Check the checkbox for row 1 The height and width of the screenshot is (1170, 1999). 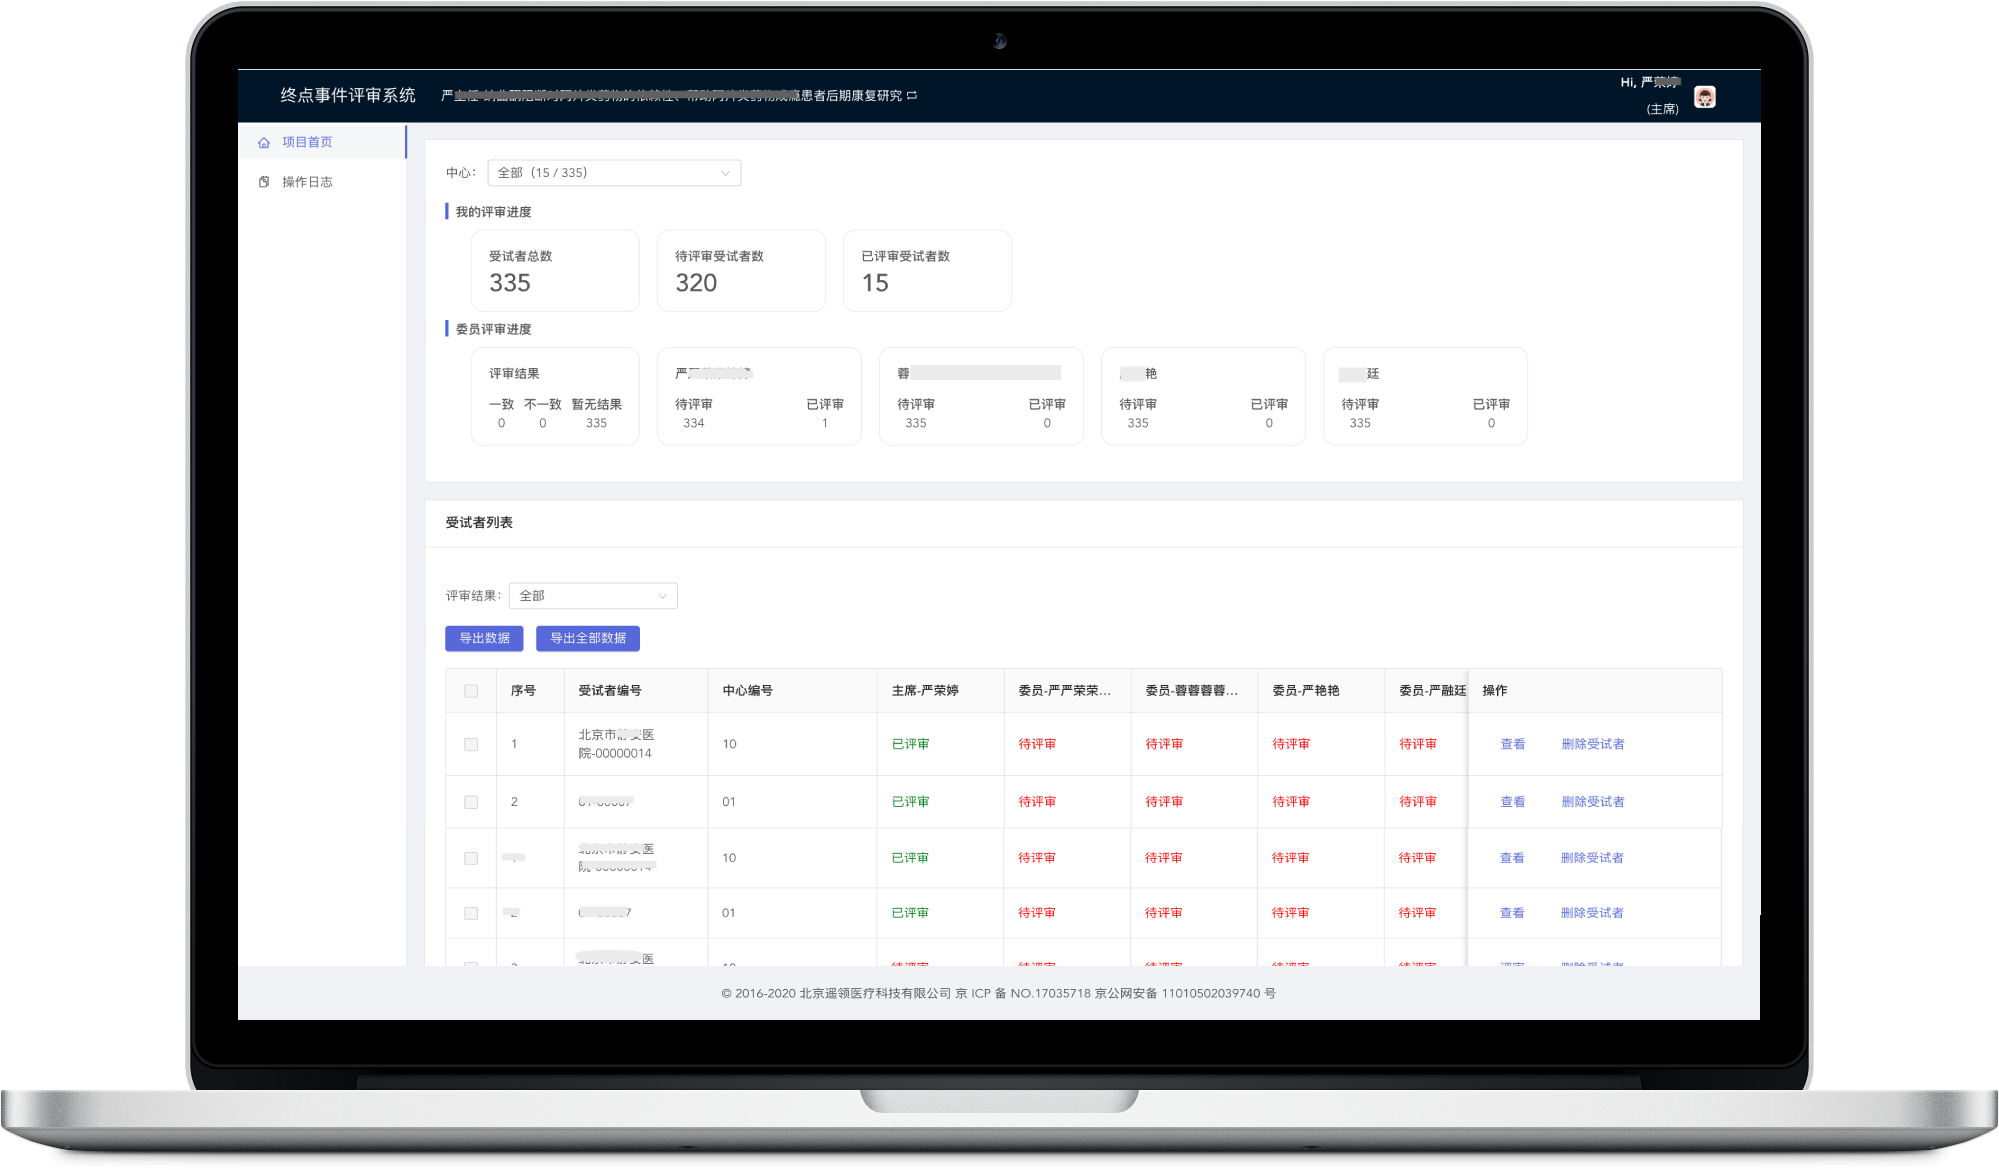pos(471,745)
